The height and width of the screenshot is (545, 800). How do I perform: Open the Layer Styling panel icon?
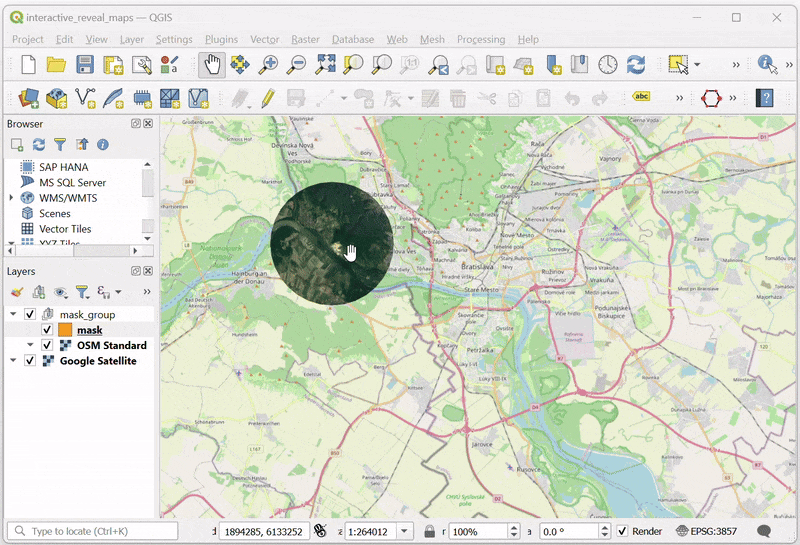(17, 292)
